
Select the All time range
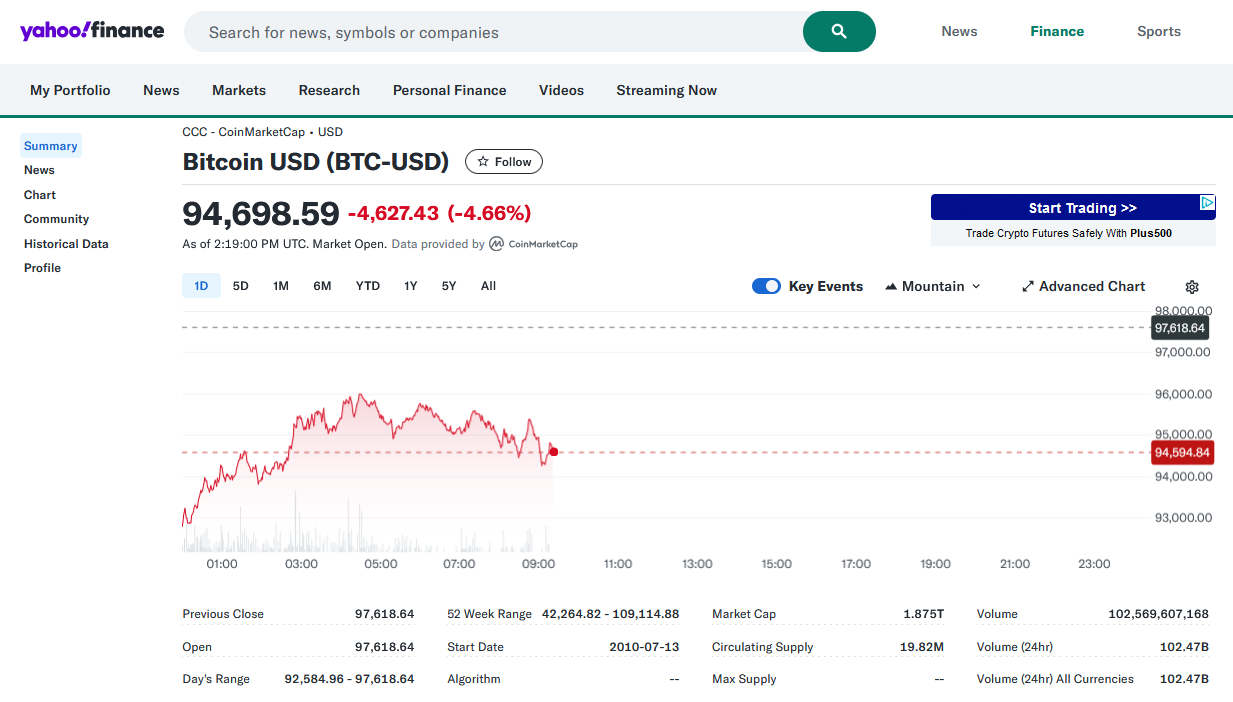[x=488, y=286]
